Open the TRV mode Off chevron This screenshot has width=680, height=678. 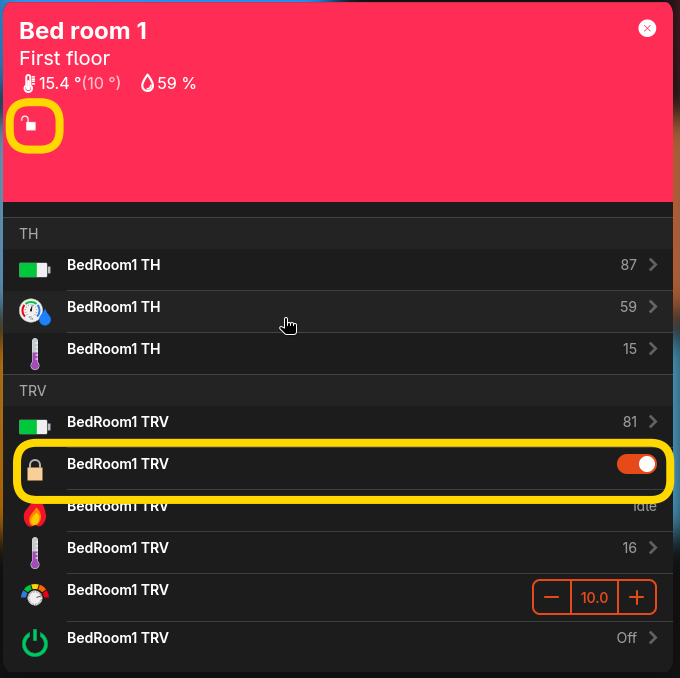coord(653,638)
